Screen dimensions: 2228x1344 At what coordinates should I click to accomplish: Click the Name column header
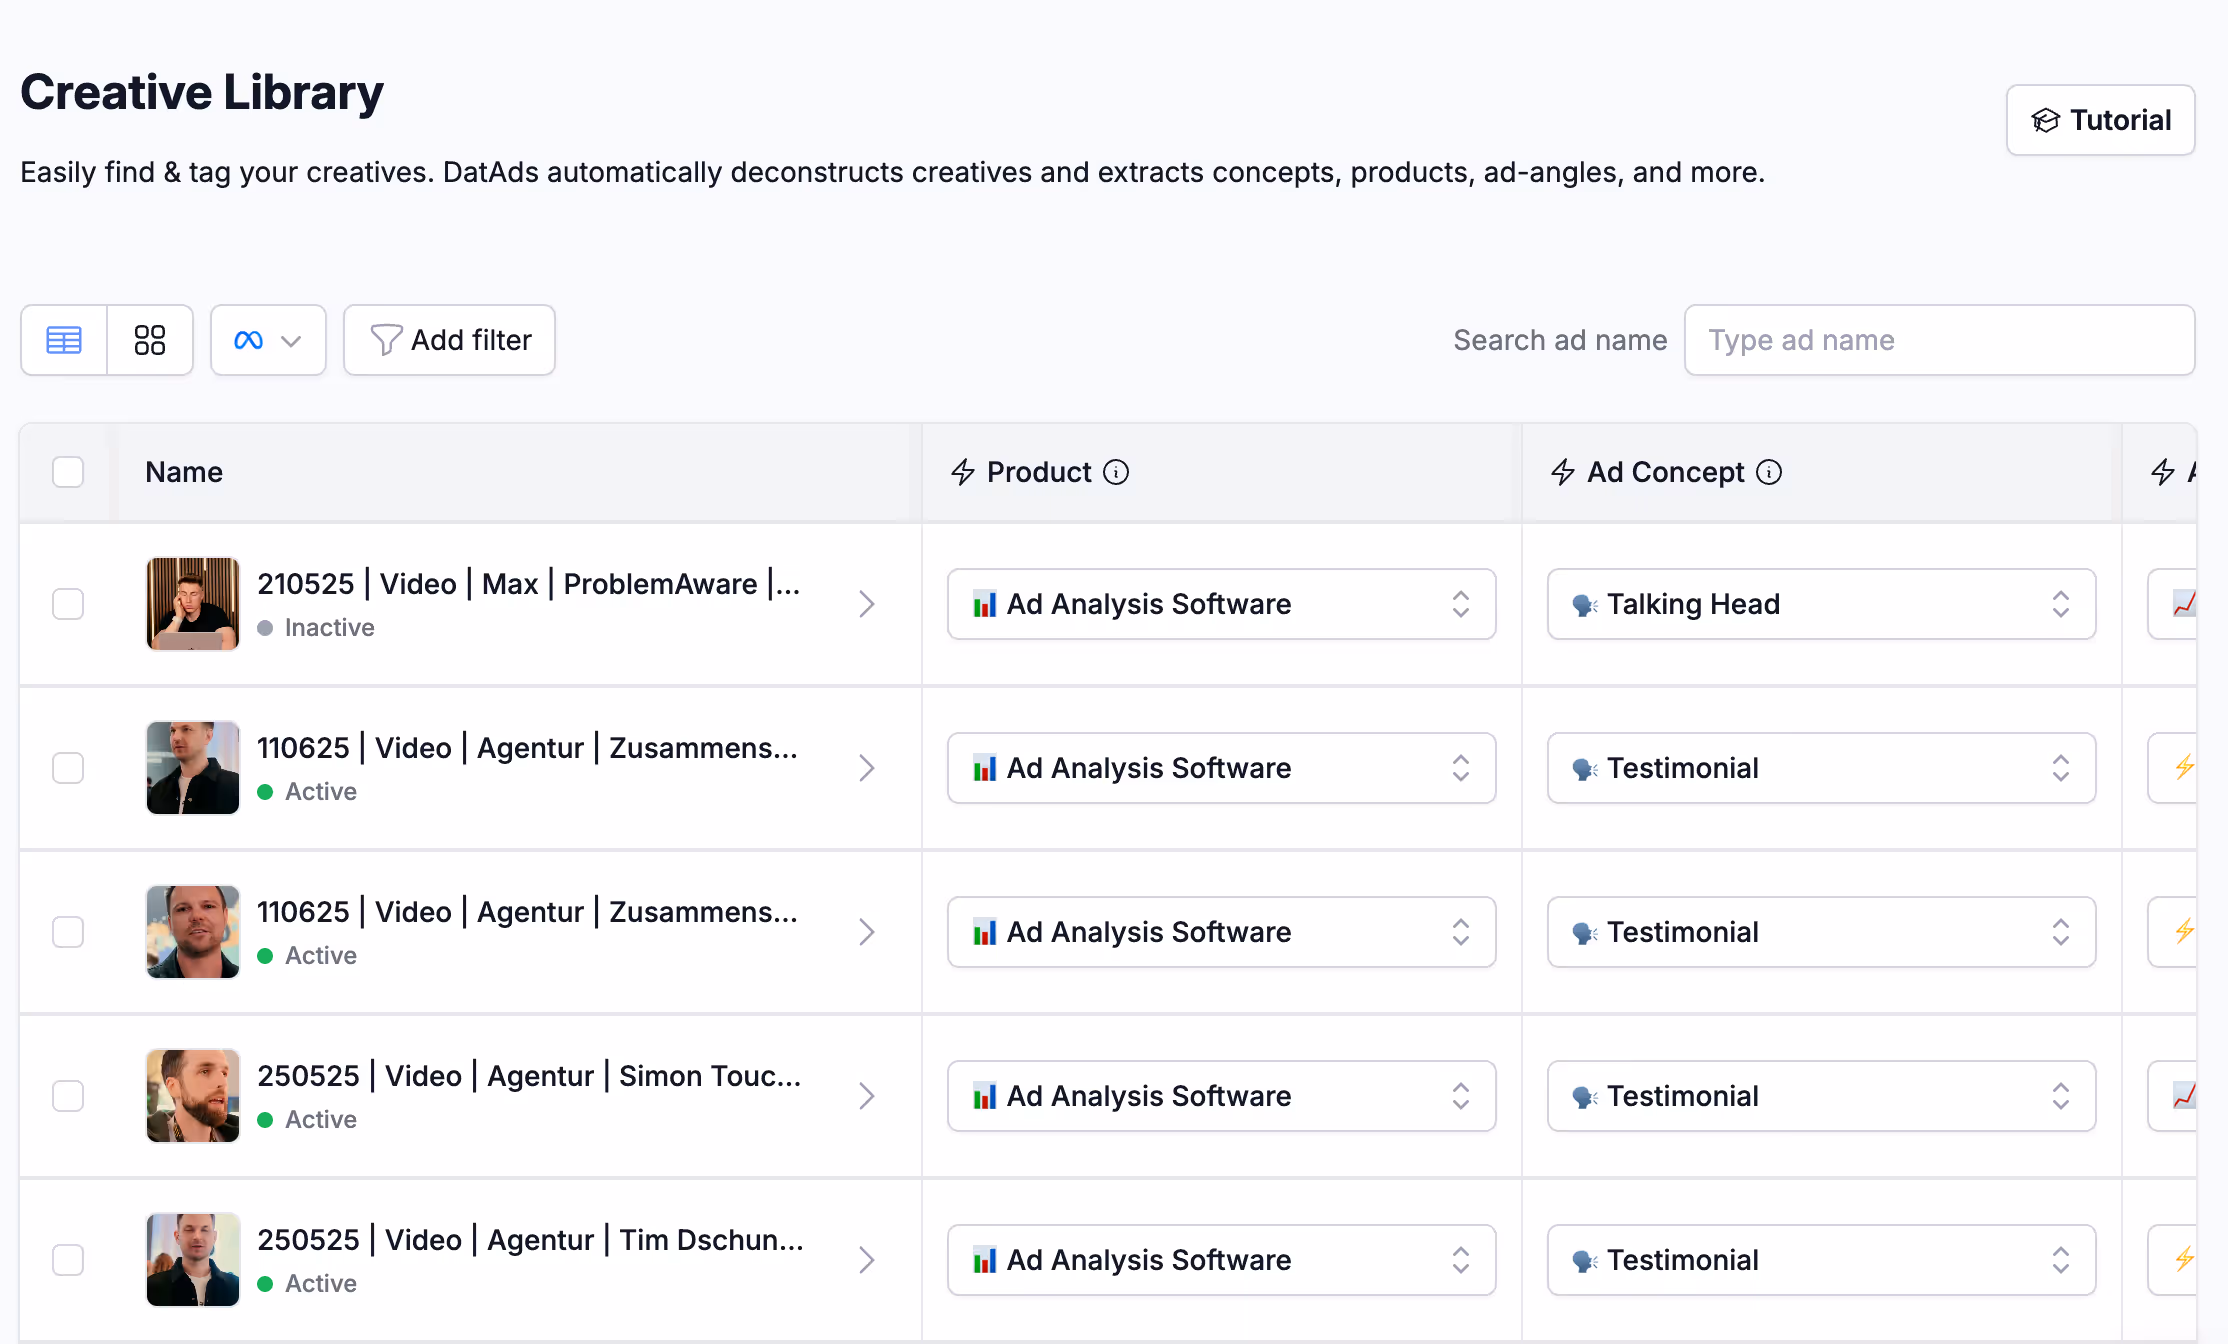pyautogui.click(x=184, y=472)
